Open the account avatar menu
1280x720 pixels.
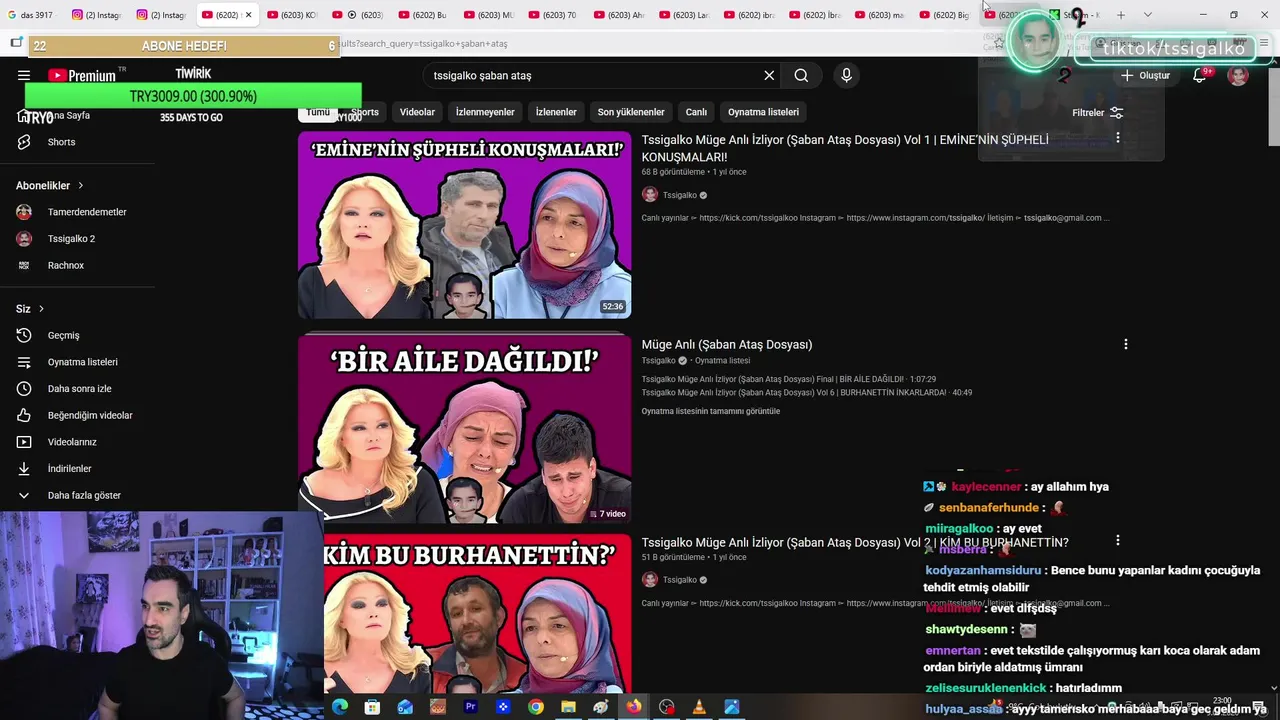tap(1238, 75)
